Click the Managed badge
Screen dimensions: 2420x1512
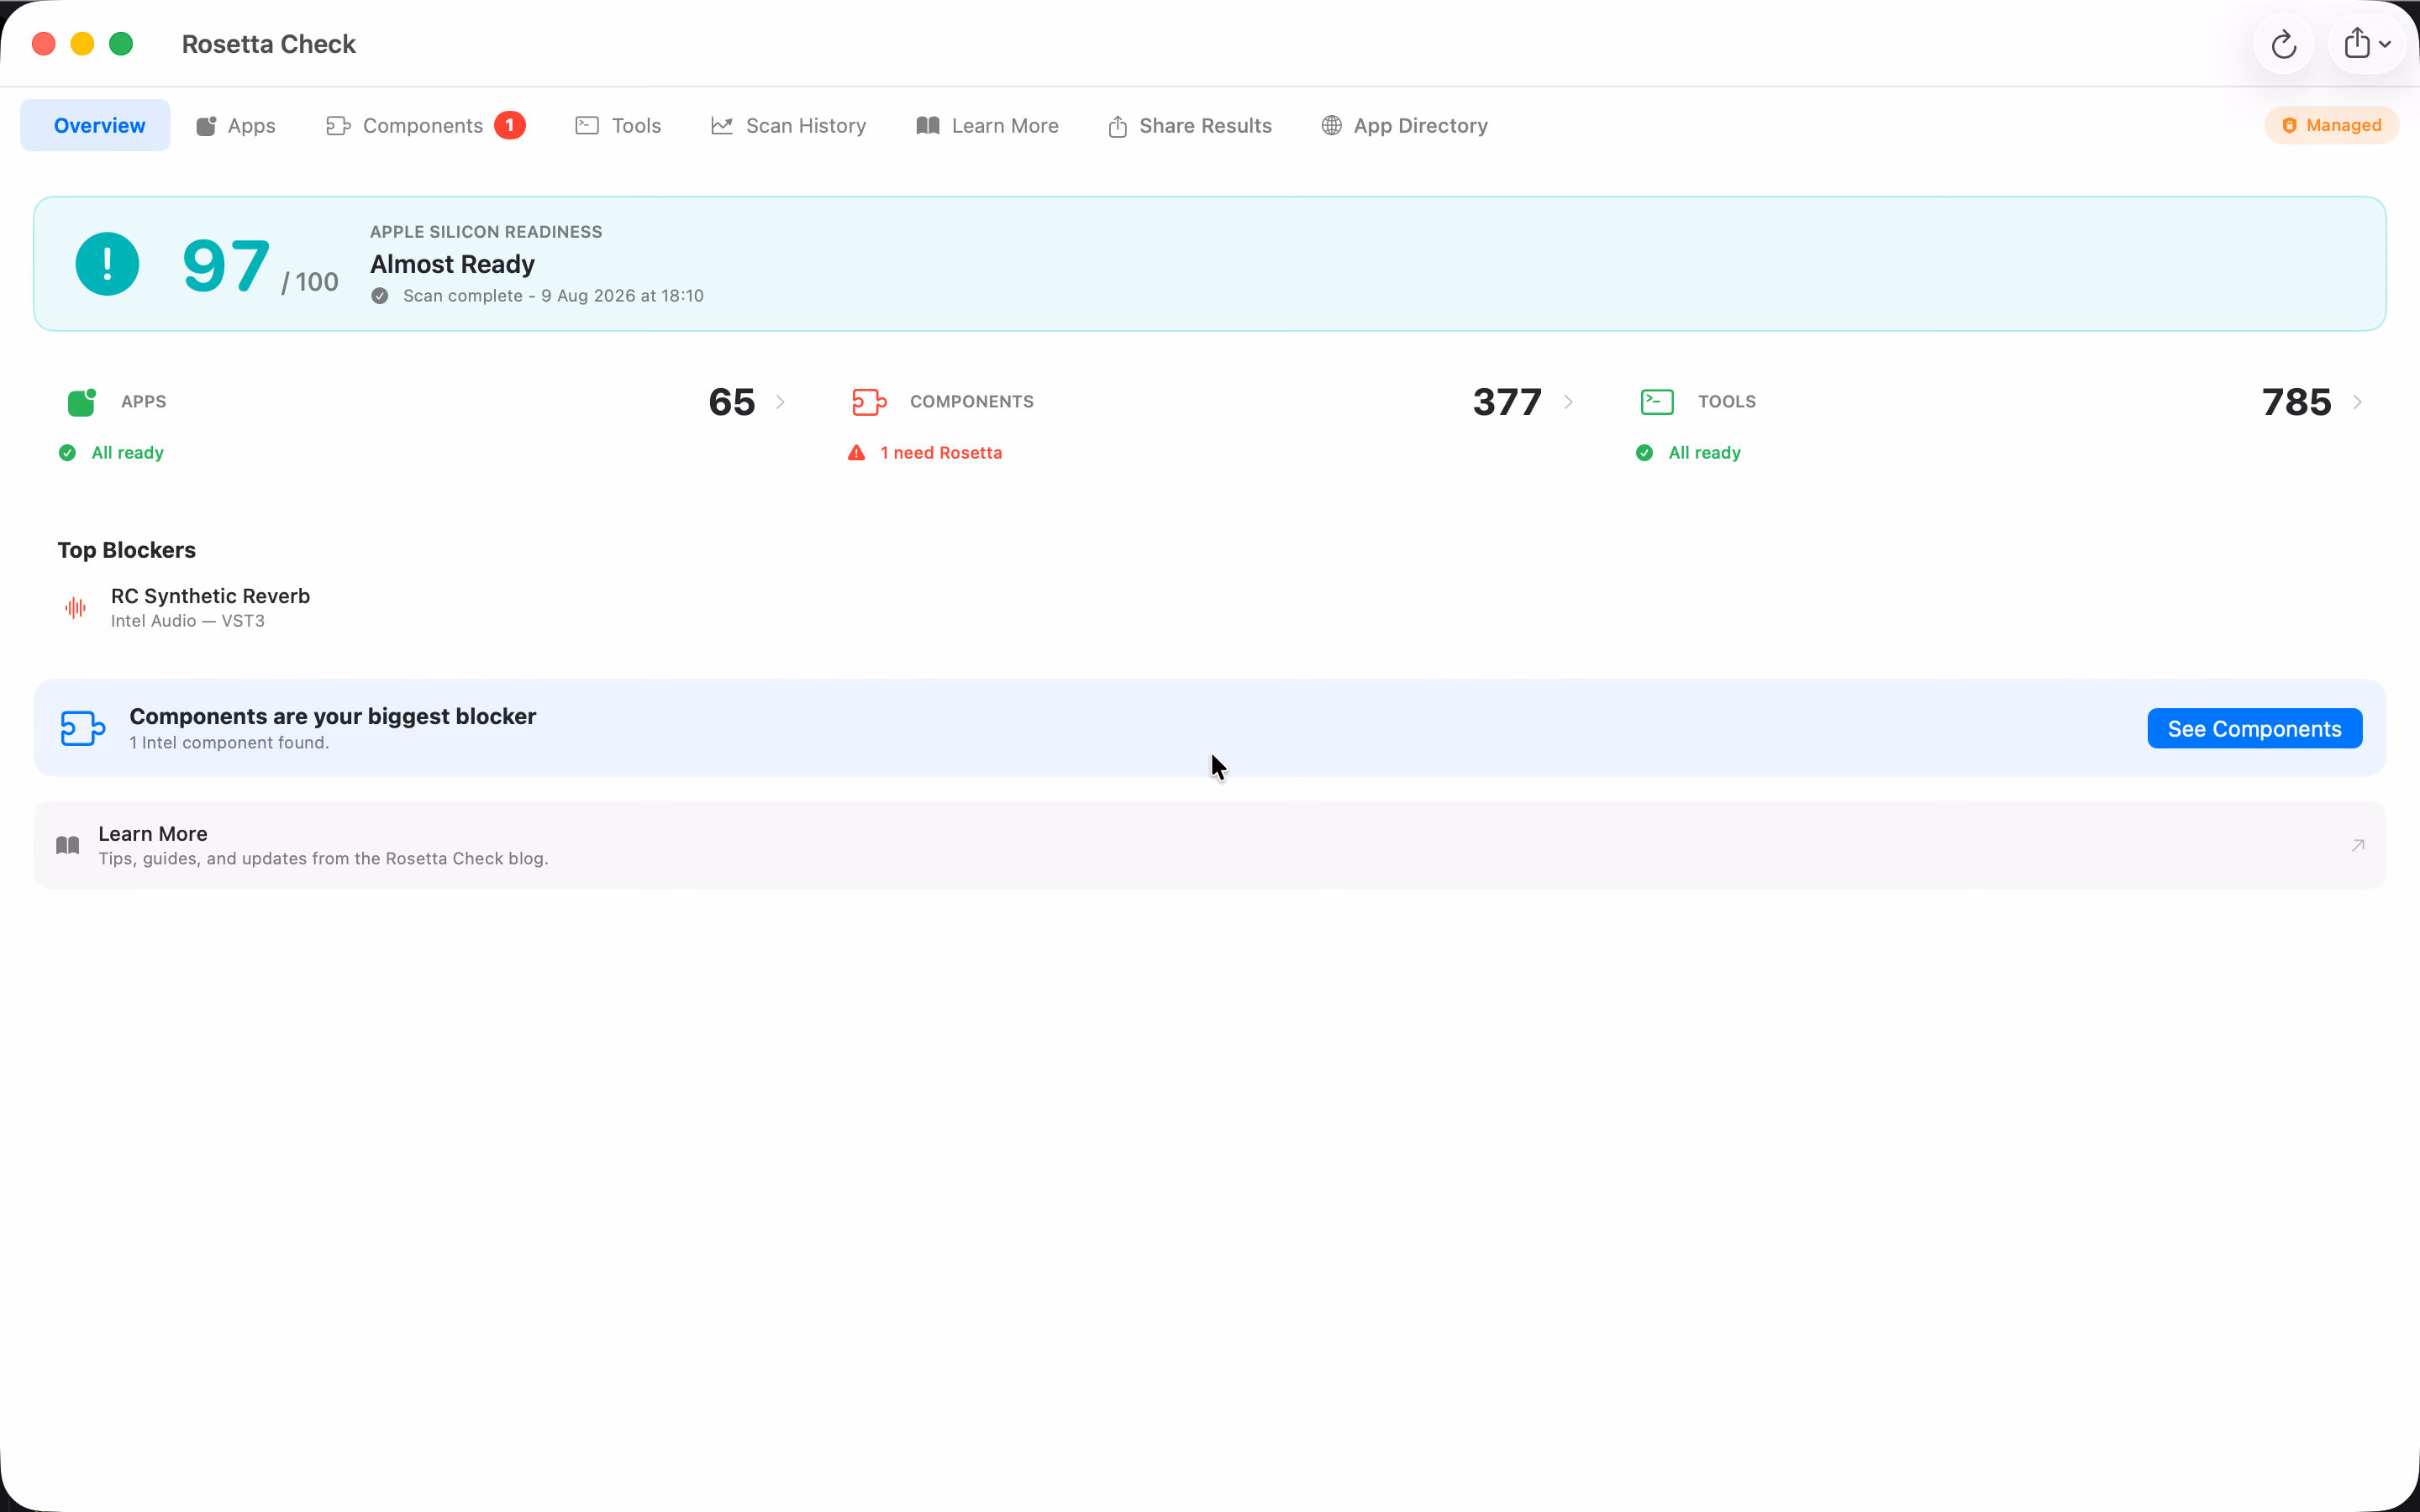[2331, 125]
